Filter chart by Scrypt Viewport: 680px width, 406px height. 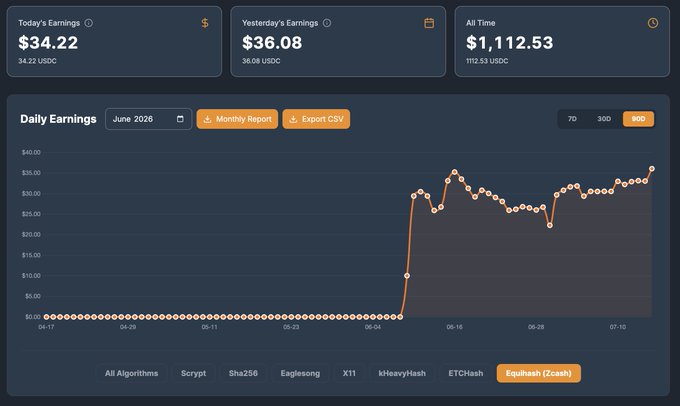click(193, 373)
